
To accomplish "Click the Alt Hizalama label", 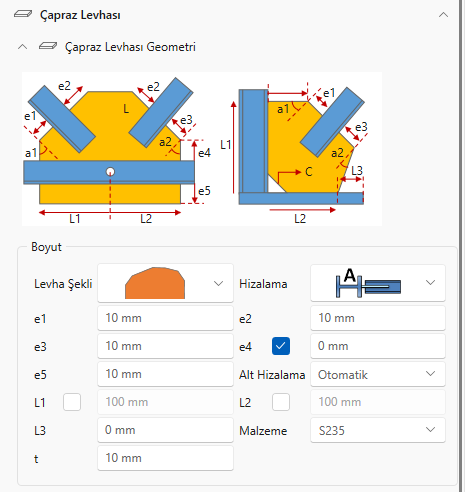I will tap(272, 375).
